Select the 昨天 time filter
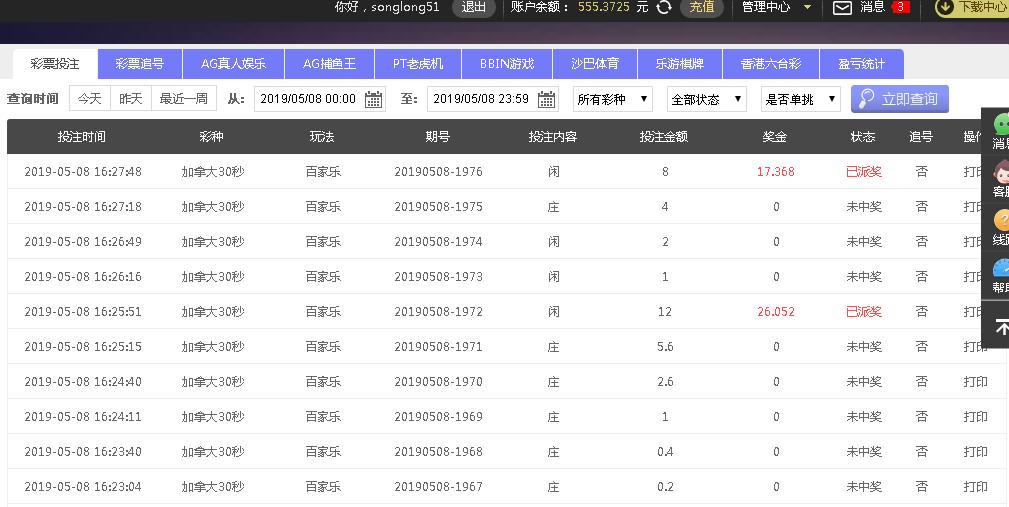Viewport: 1009px width, 507px height. point(131,99)
